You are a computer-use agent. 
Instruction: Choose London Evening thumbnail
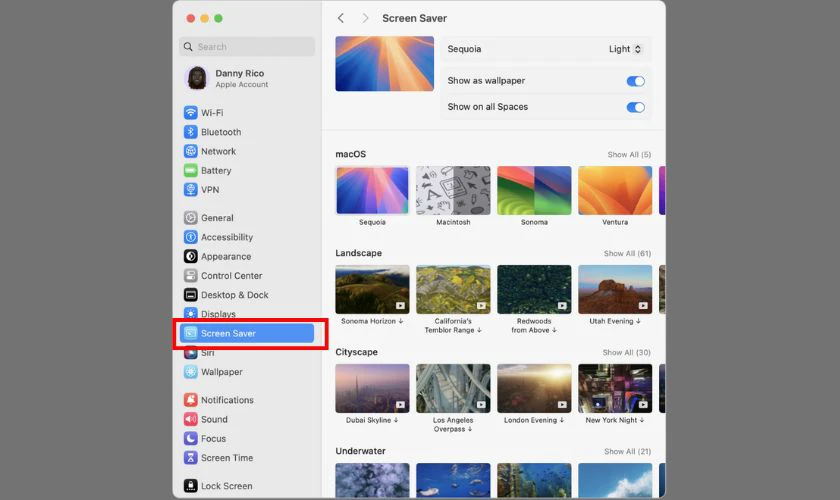point(534,389)
